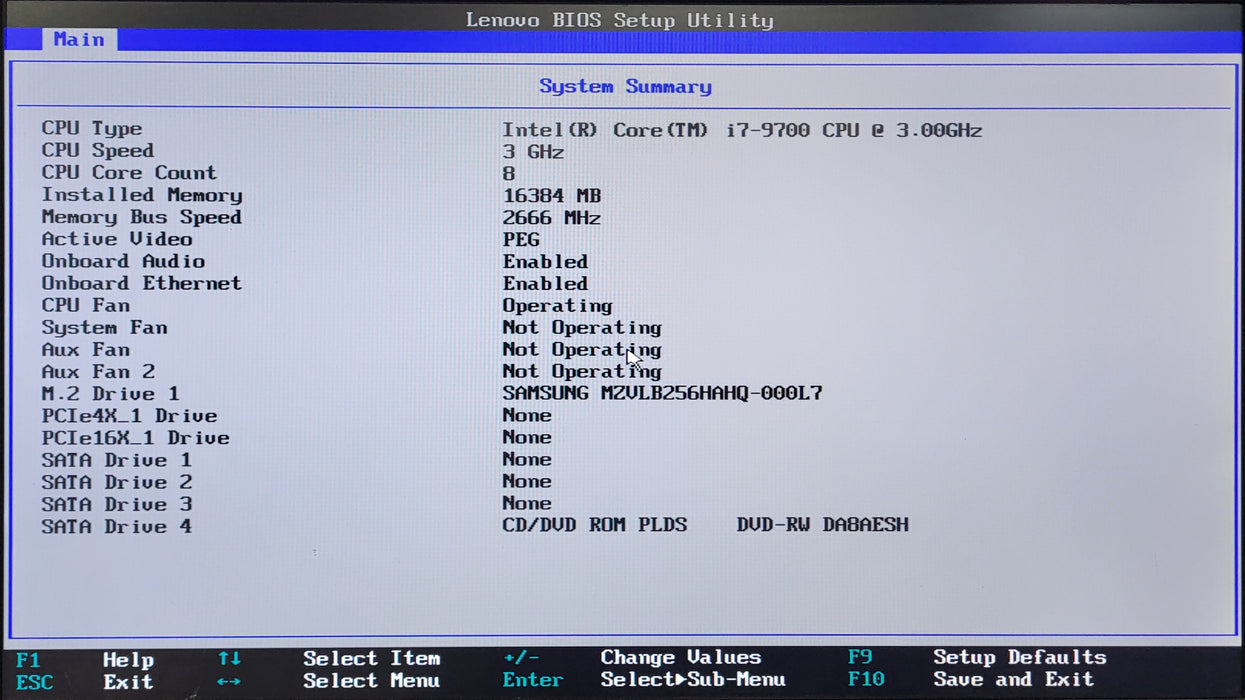Select the System Fan label
The height and width of the screenshot is (700, 1245).
point(104,327)
